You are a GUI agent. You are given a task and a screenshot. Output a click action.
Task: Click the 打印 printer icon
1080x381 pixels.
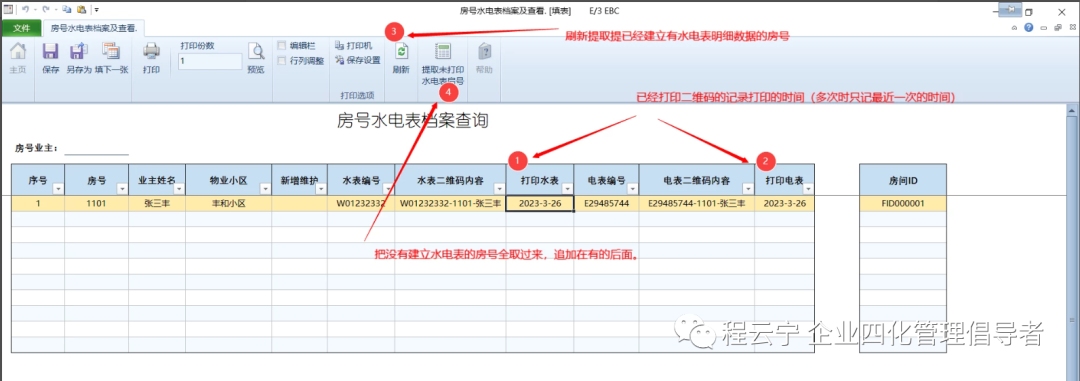pos(152,52)
